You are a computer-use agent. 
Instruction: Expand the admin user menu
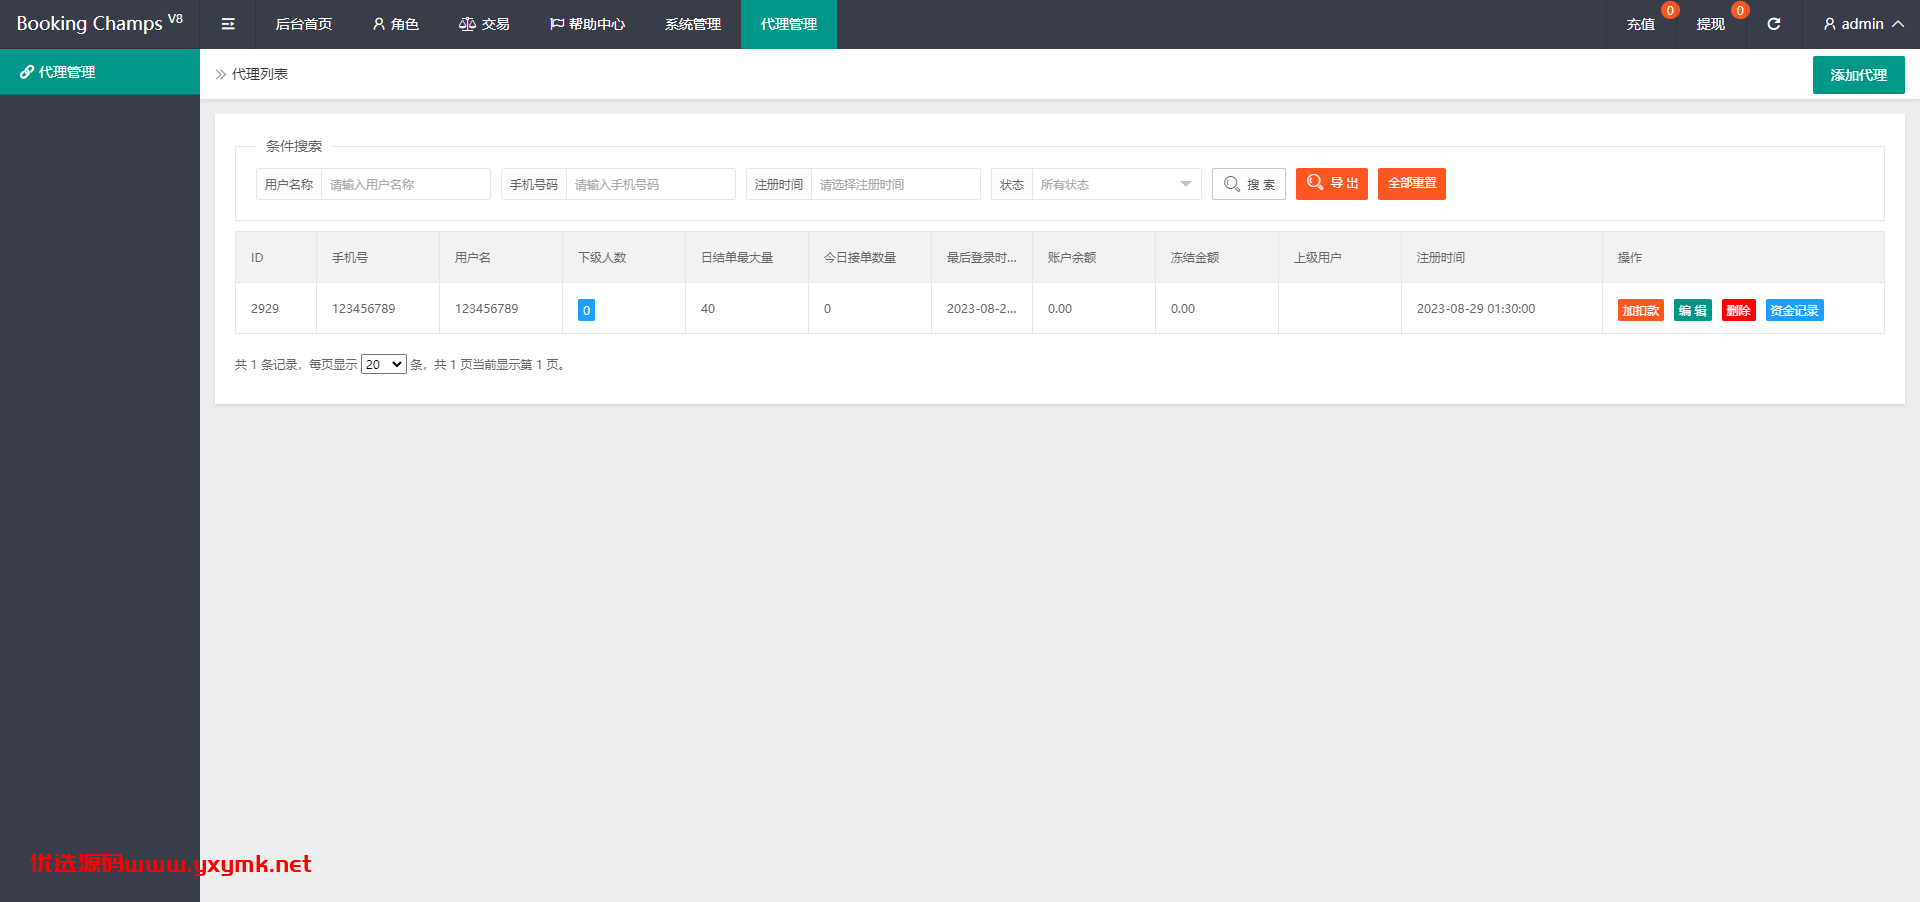(1862, 24)
